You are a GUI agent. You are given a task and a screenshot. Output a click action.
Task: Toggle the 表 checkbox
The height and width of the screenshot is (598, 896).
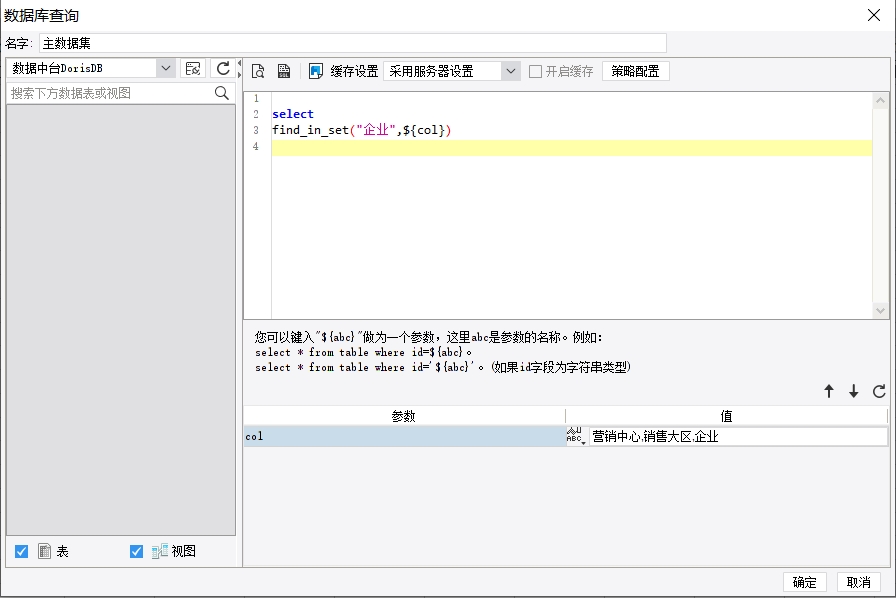click(x=21, y=551)
